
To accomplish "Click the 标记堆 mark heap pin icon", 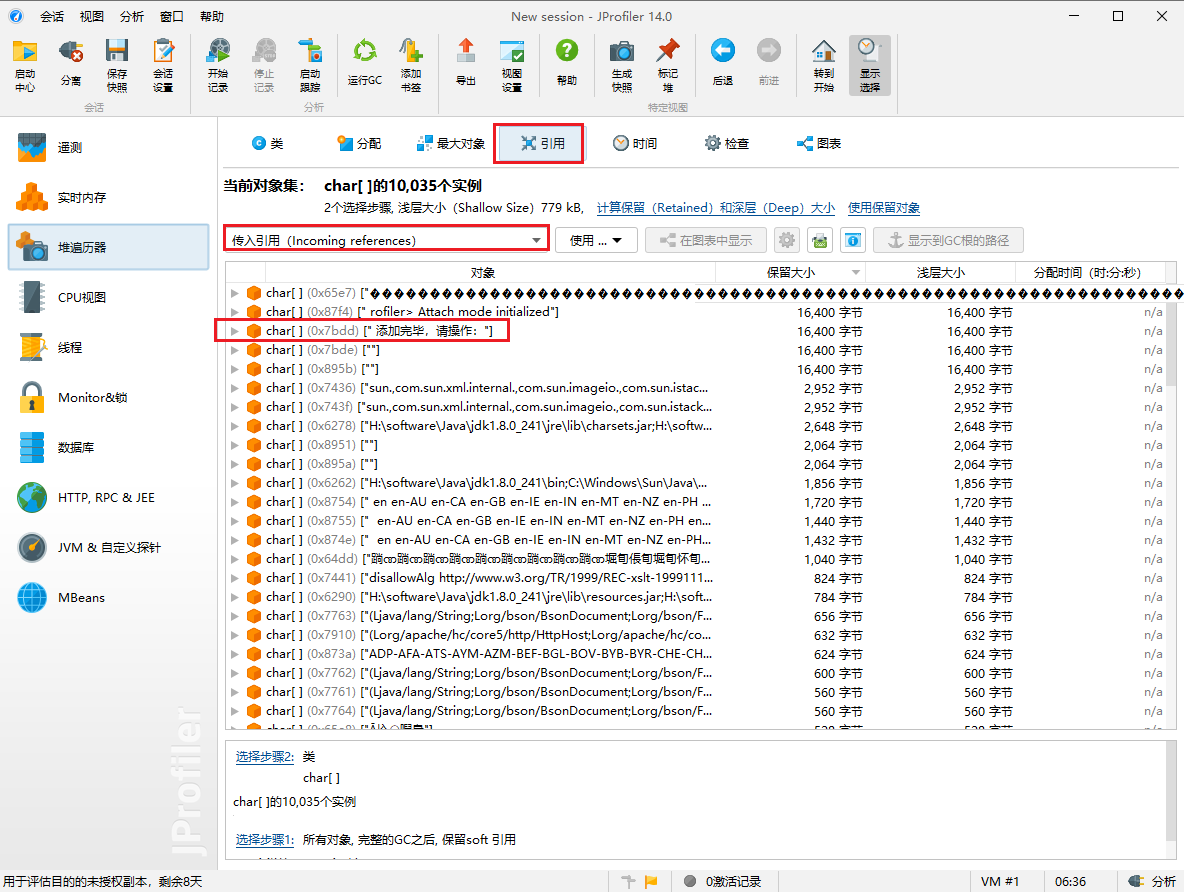I will [668, 65].
